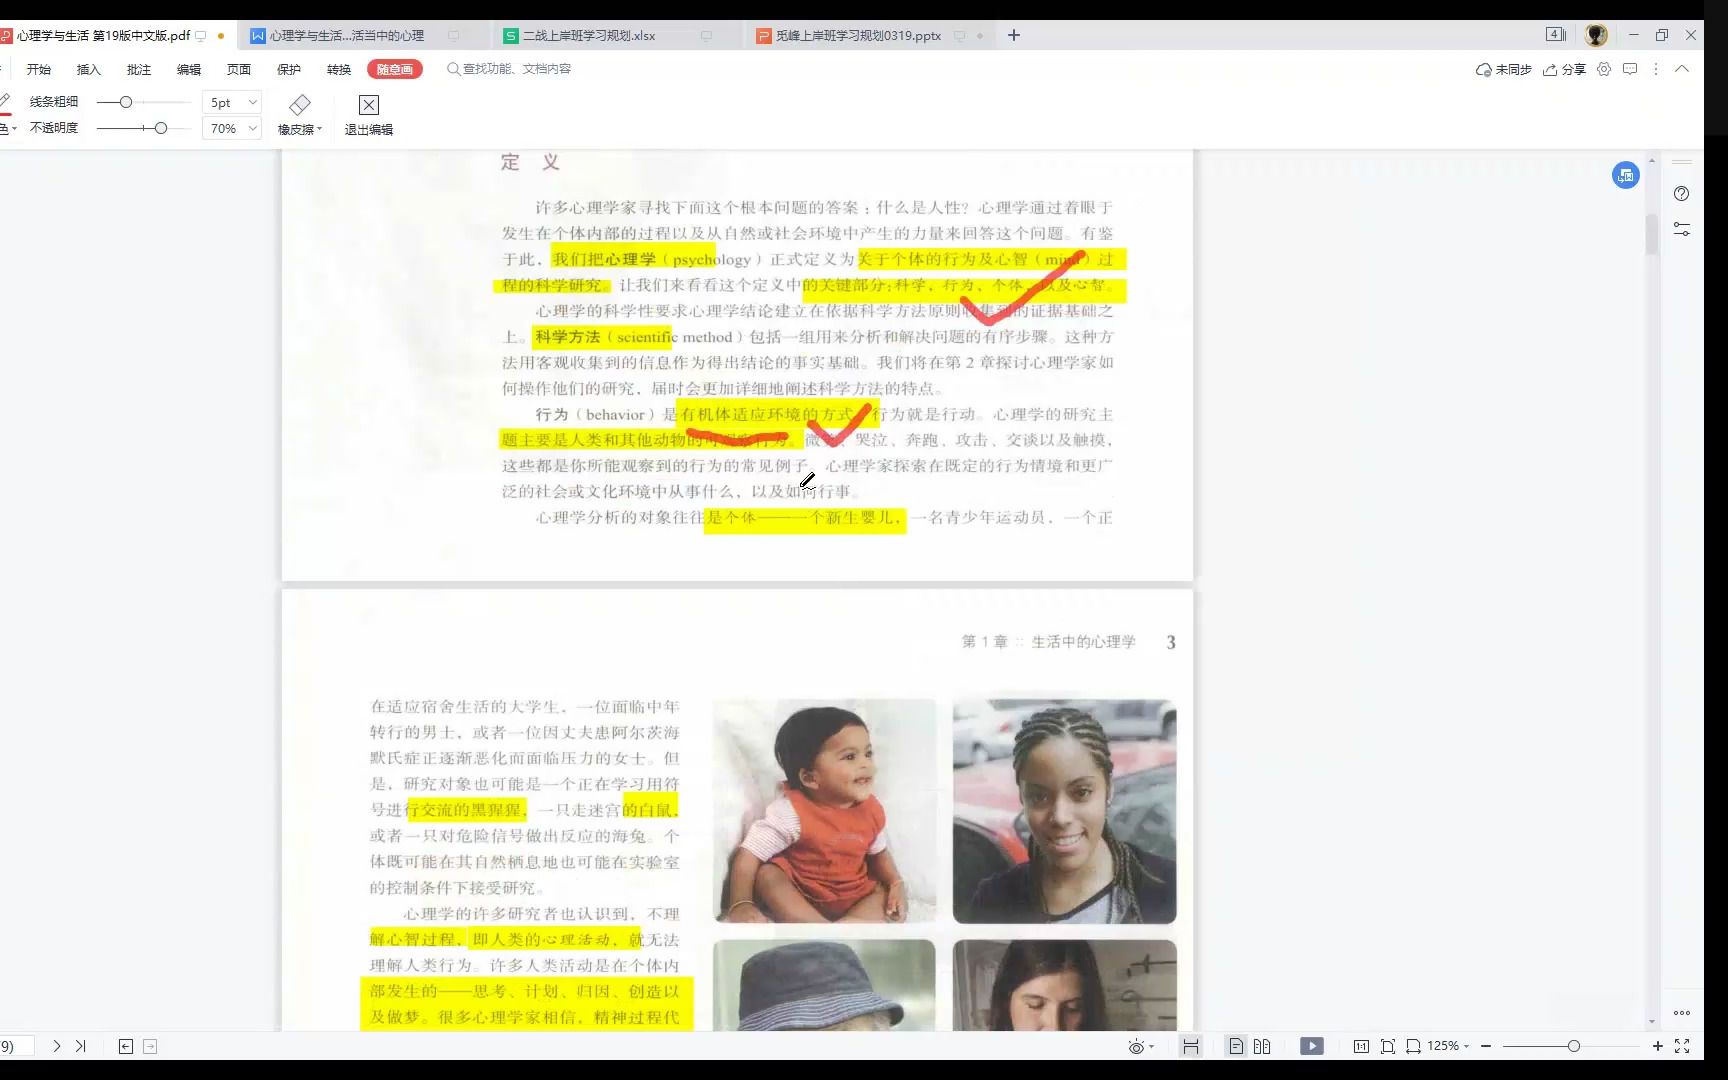This screenshot has height=1080, width=1728.
Task: Open the 转换 menu tab
Action: 339,69
